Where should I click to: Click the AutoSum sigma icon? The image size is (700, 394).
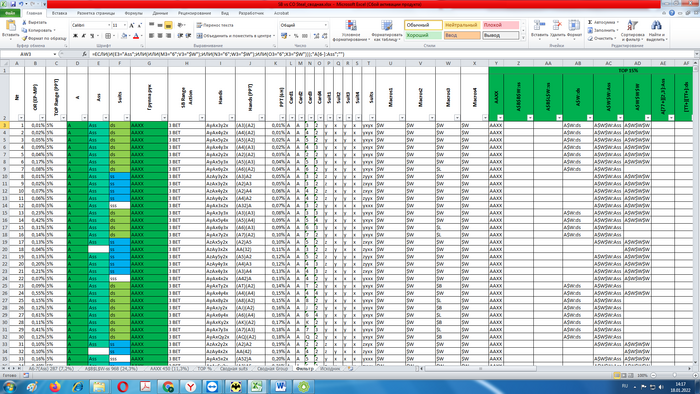590,22
